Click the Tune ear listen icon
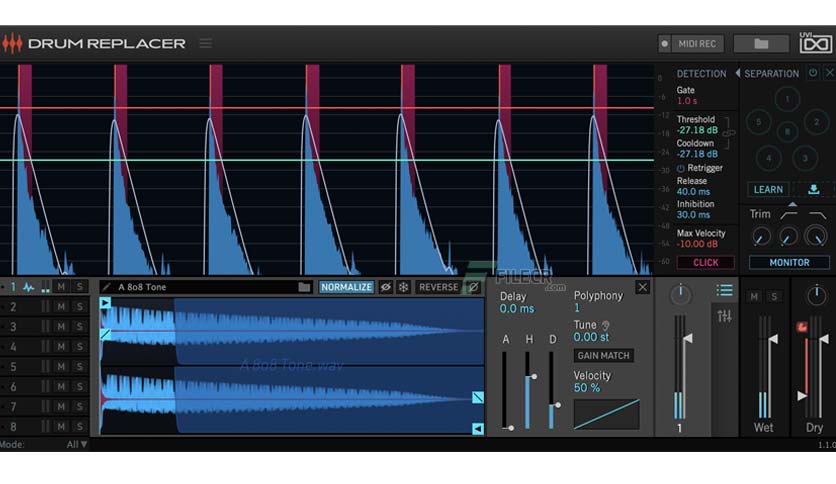Screen dimensions: 836x484 coord(606,325)
